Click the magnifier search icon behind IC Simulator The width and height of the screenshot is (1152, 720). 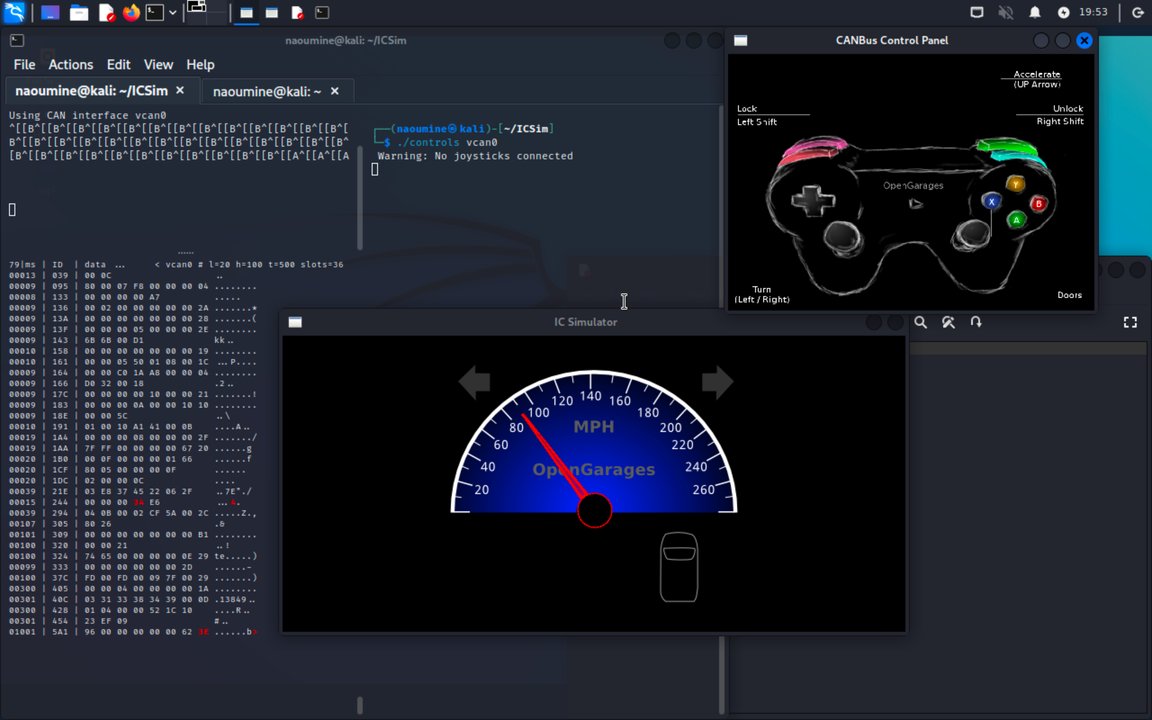[x=920, y=322]
